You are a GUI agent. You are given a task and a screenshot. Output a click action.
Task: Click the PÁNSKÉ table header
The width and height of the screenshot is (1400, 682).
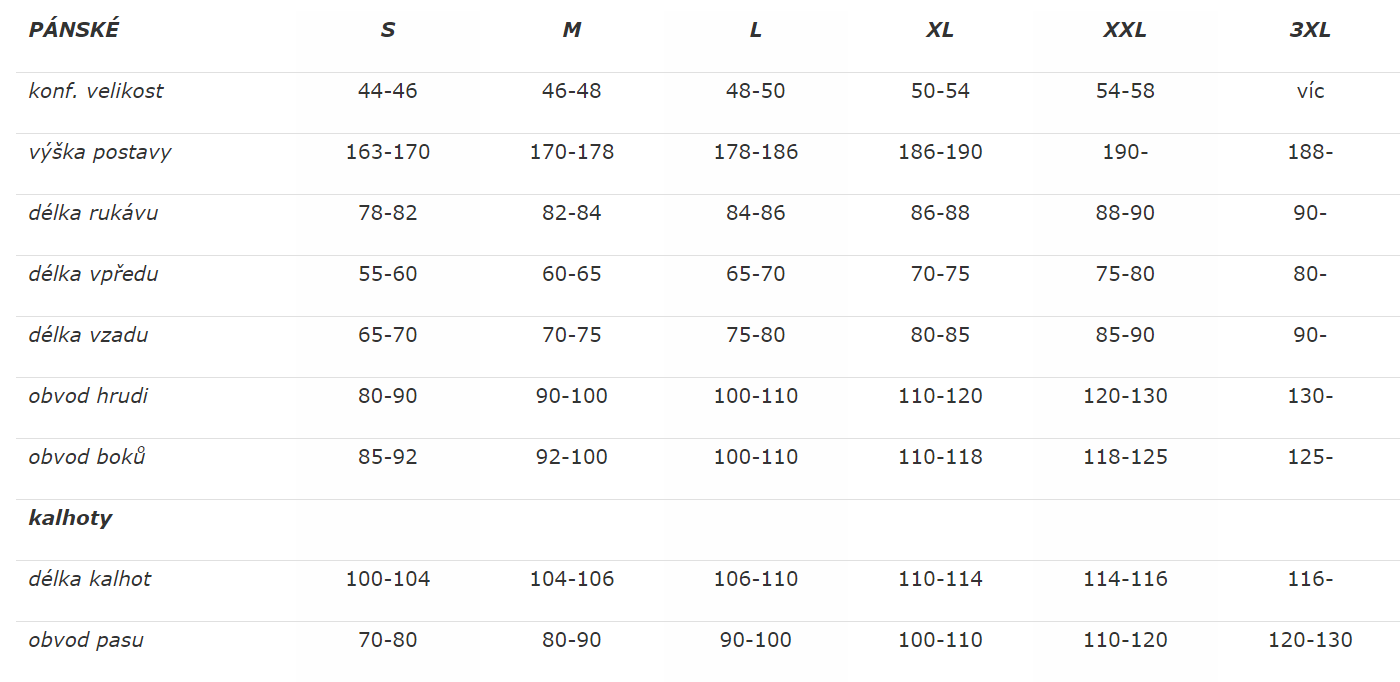(74, 30)
